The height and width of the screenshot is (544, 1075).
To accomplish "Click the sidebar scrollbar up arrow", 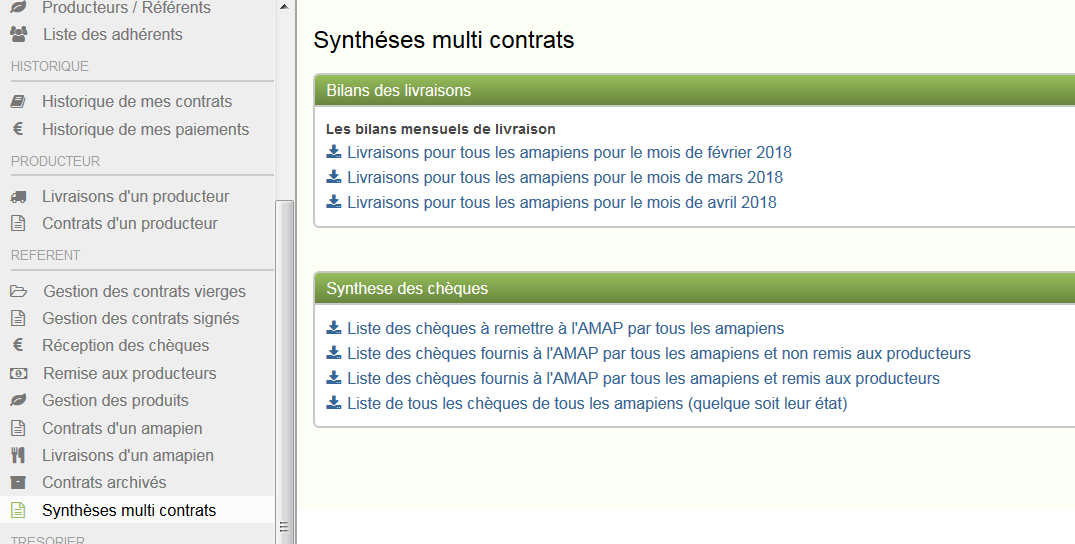I will pyautogui.click(x=284, y=7).
